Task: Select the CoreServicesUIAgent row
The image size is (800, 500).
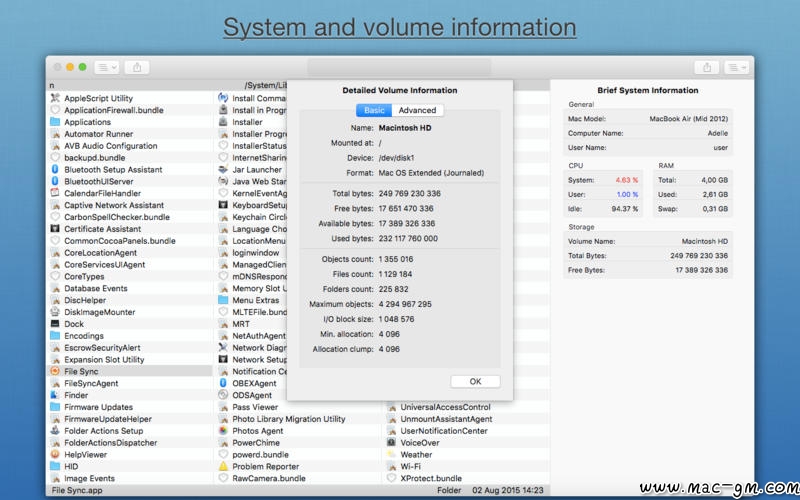Action: tap(130, 264)
